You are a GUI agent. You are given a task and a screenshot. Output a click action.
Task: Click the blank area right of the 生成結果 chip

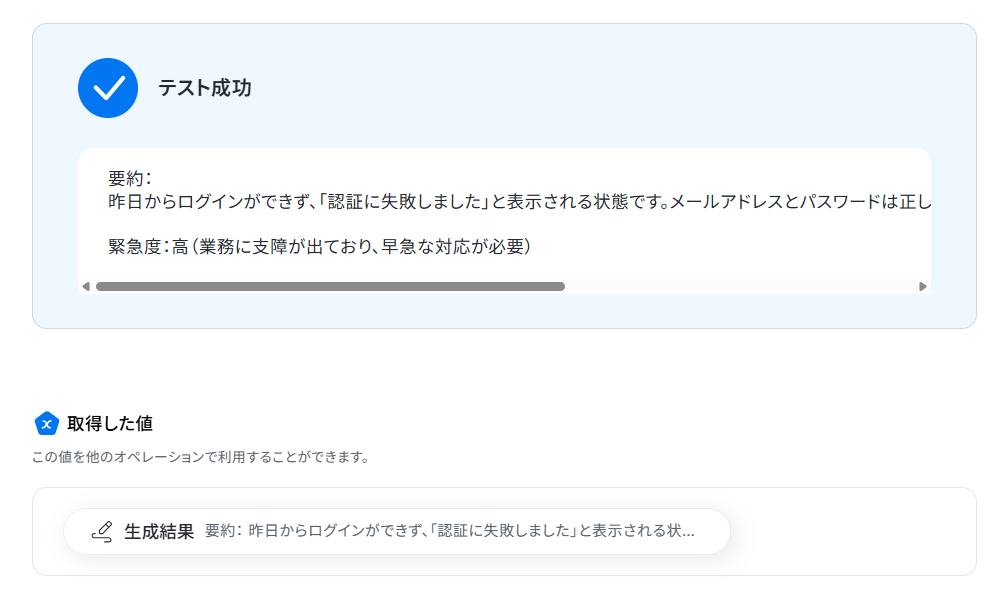coord(852,532)
